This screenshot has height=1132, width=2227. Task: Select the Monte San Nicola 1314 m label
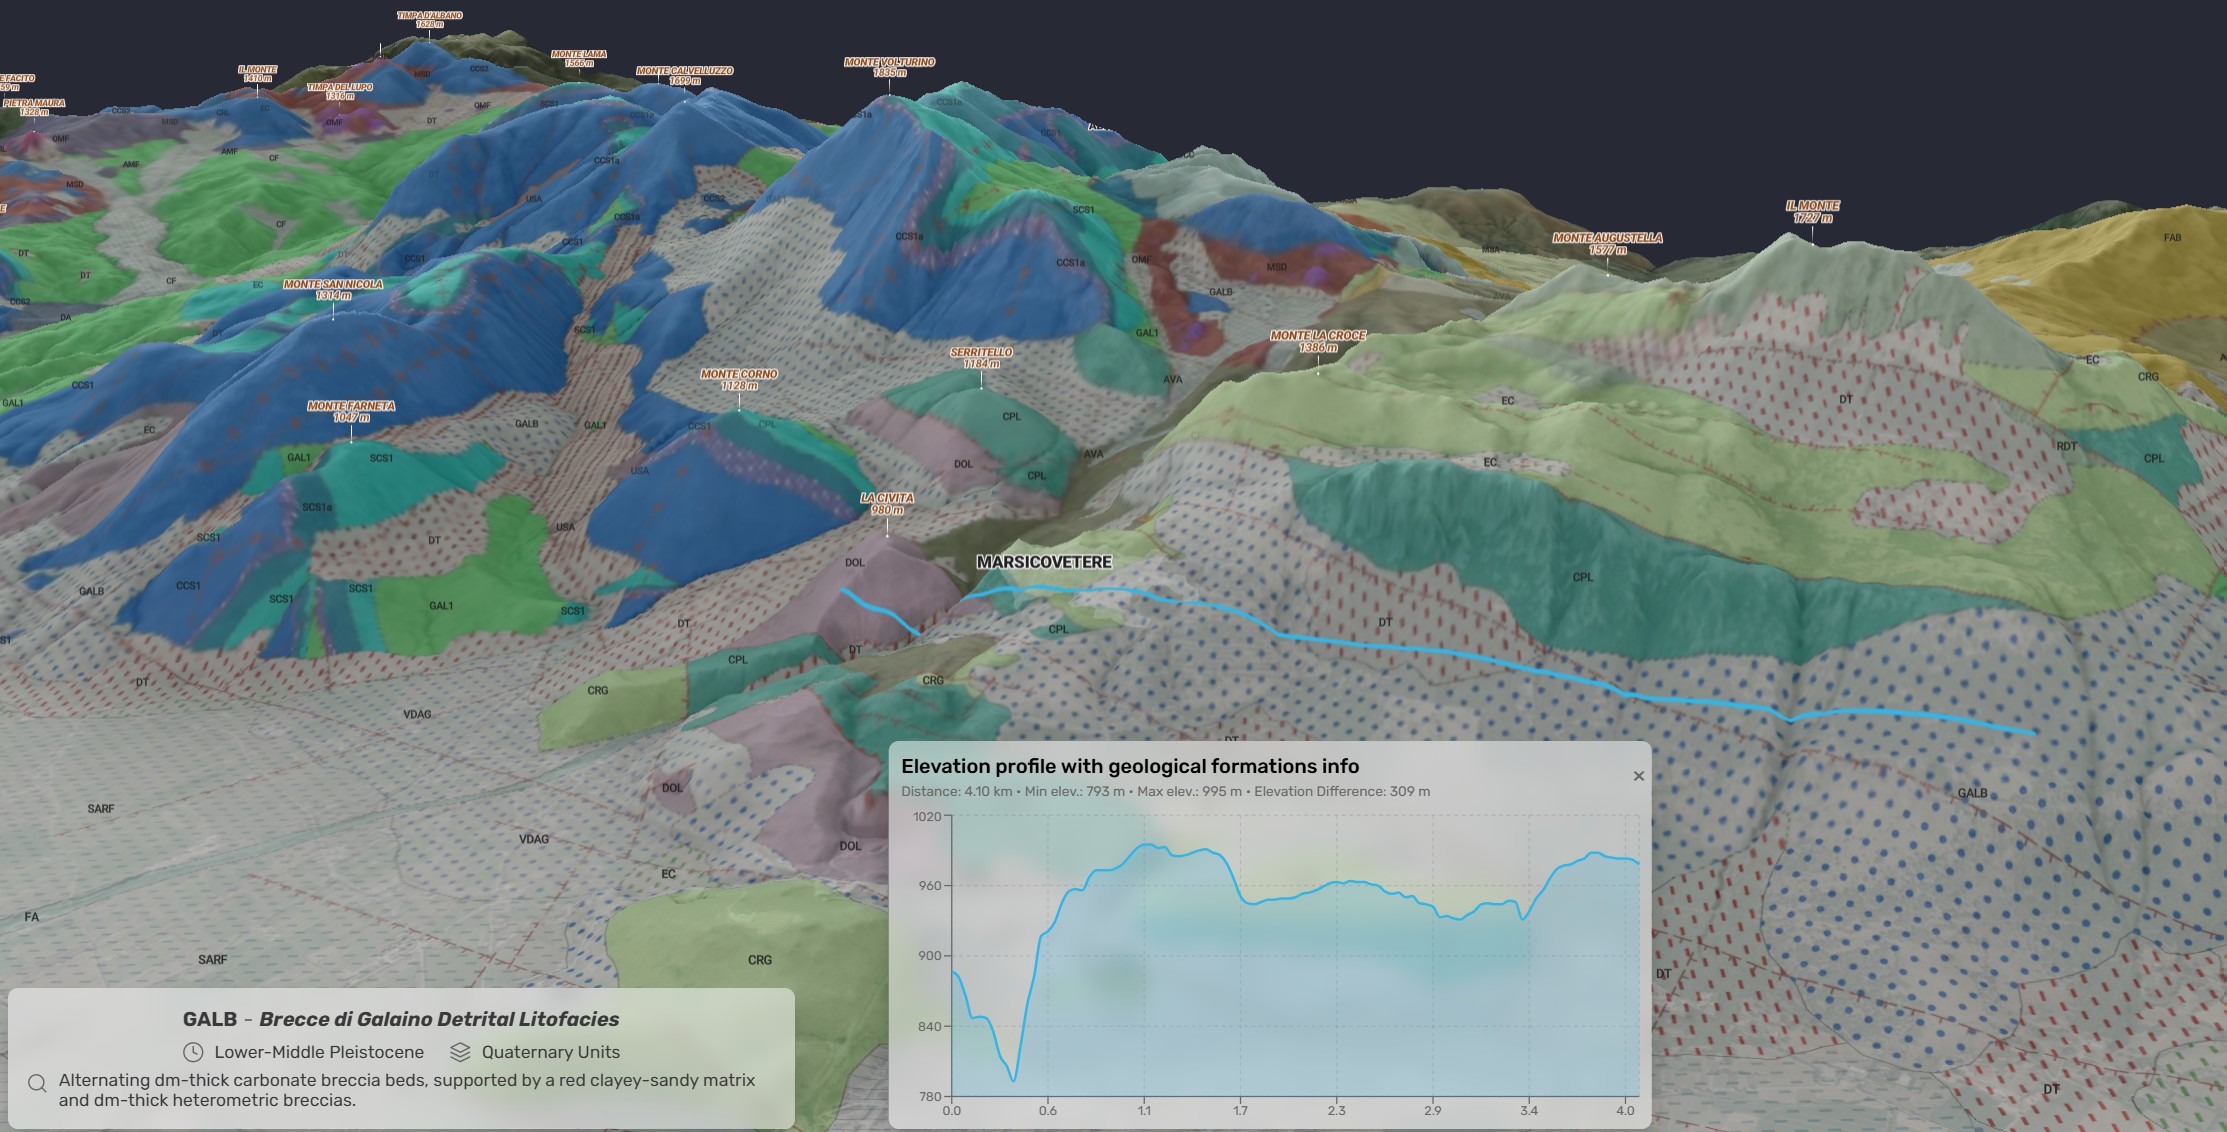point(333,289)
